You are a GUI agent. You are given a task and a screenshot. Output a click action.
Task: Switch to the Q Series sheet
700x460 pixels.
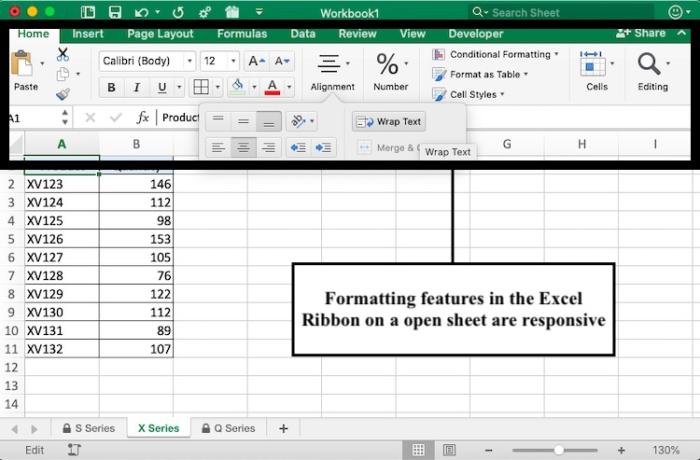[228, 428]
